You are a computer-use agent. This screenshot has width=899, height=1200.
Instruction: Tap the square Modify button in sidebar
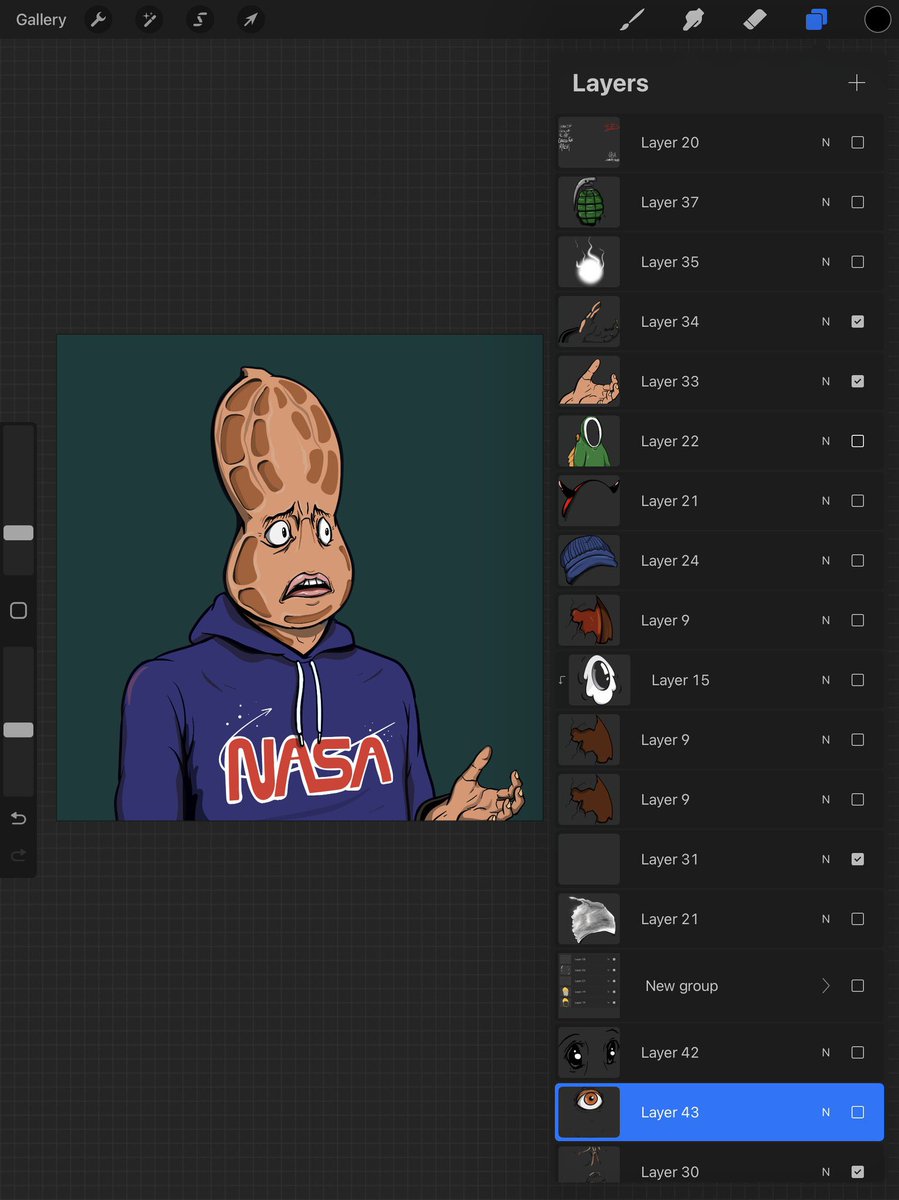(18, 610)
